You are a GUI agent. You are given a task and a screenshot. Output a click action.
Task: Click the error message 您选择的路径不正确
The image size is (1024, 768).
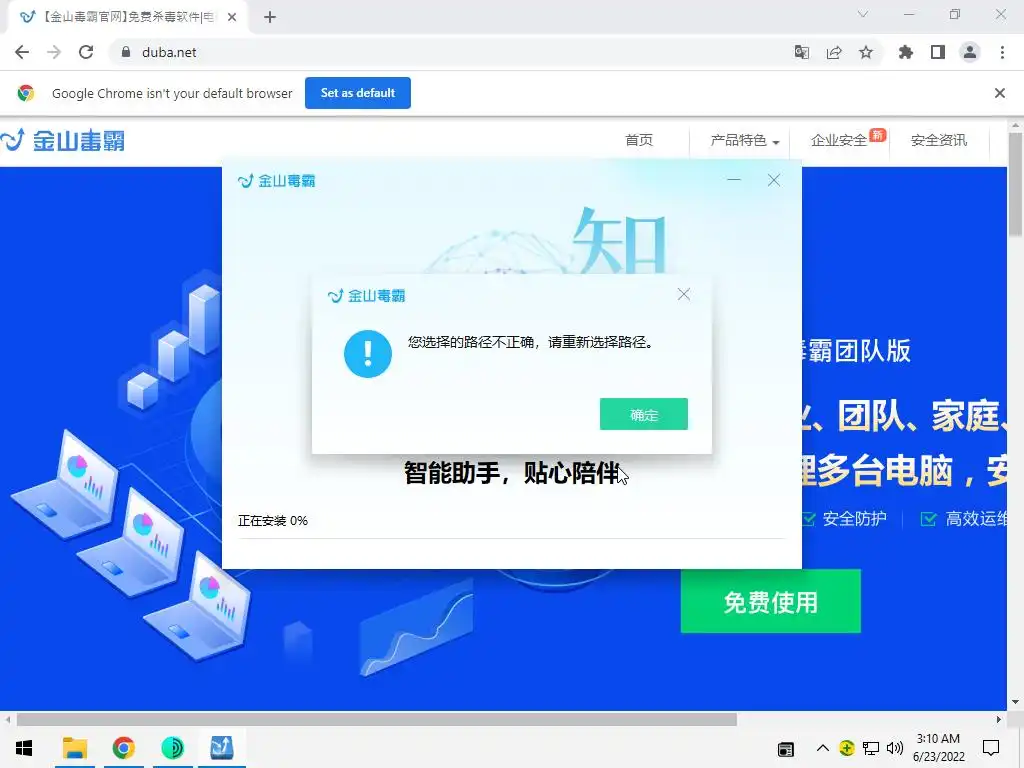[530, 342]
